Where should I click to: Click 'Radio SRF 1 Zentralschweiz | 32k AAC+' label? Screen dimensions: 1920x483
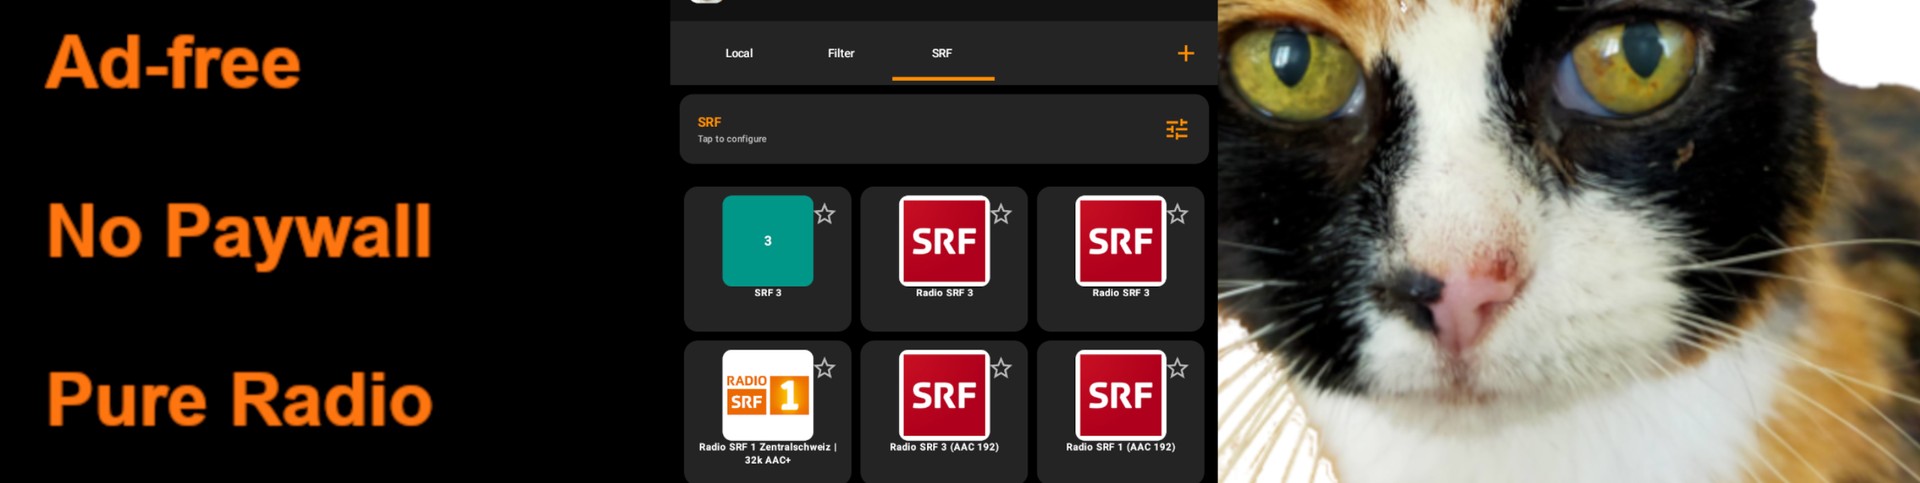[x=768, y=454]
